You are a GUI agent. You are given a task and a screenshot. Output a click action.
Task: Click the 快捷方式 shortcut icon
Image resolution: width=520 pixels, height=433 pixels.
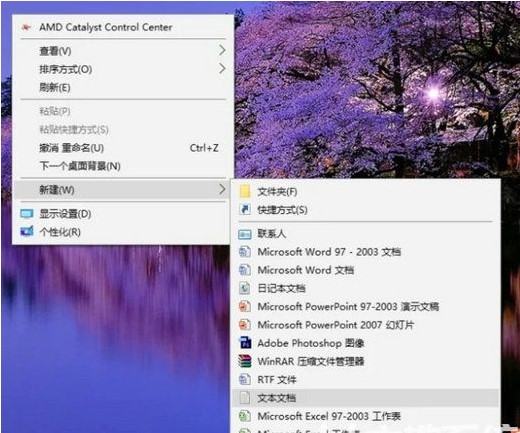[x=245, y=209]
